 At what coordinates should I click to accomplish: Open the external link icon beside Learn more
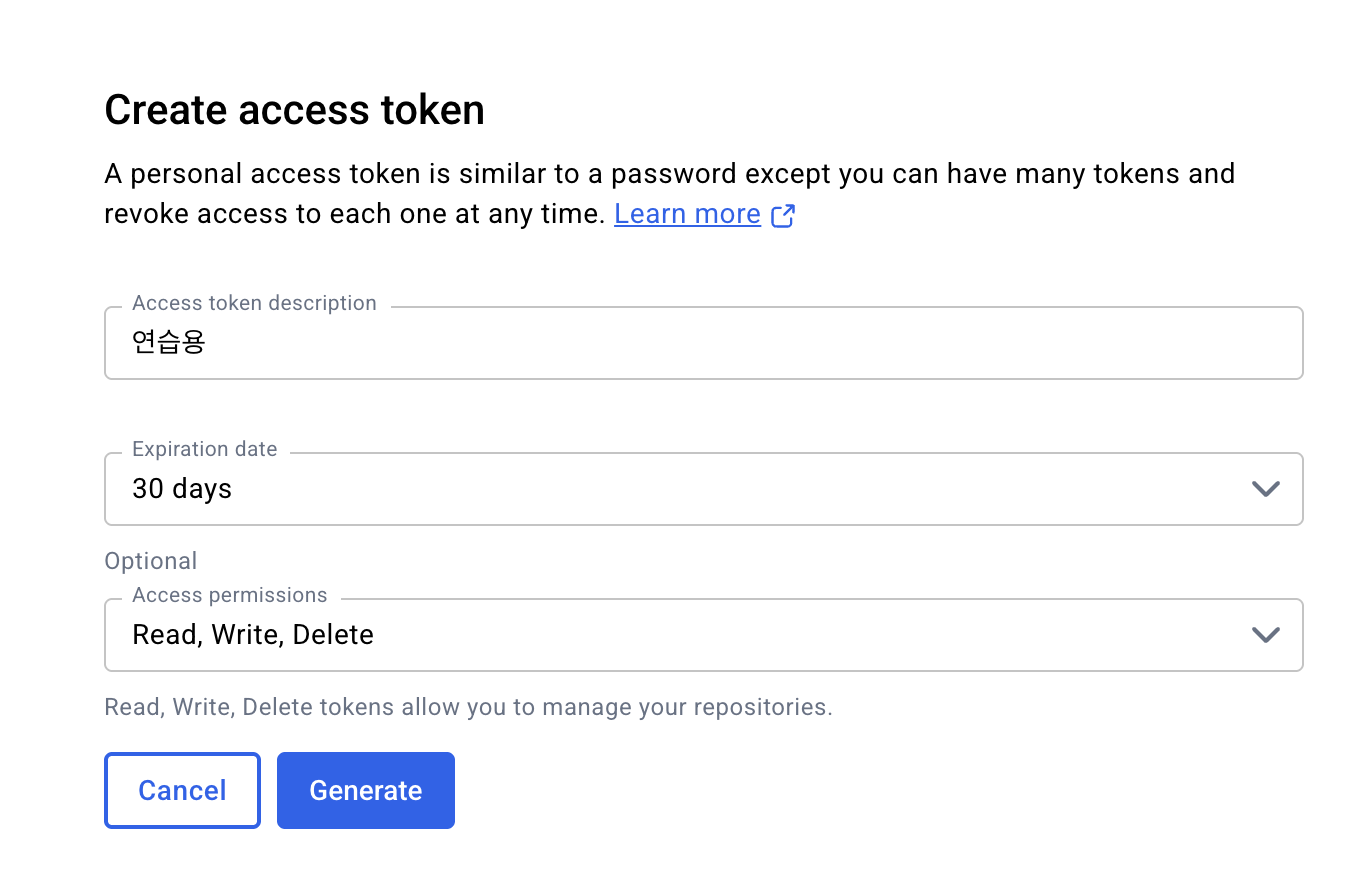pyautogui.click(x=783, y=215)
